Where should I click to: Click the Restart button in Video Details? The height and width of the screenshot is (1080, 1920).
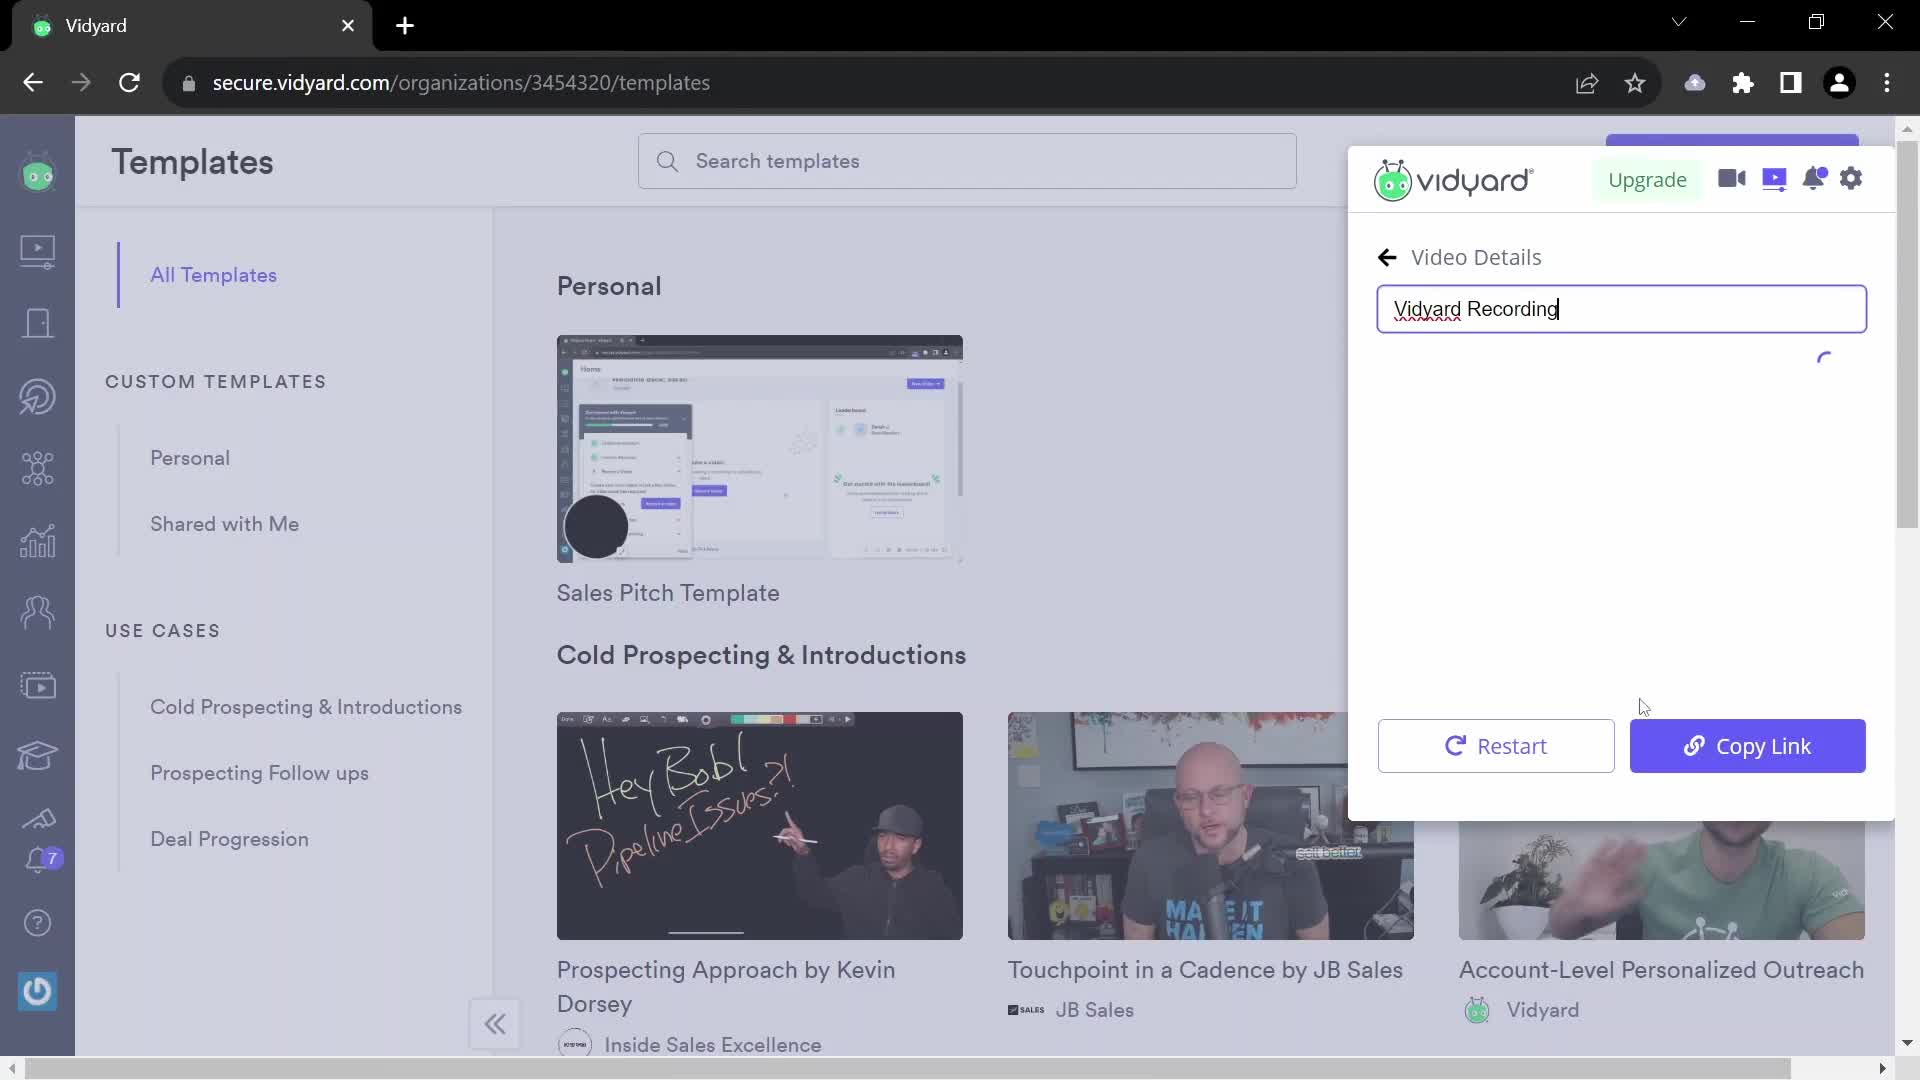click(1497, 745)
